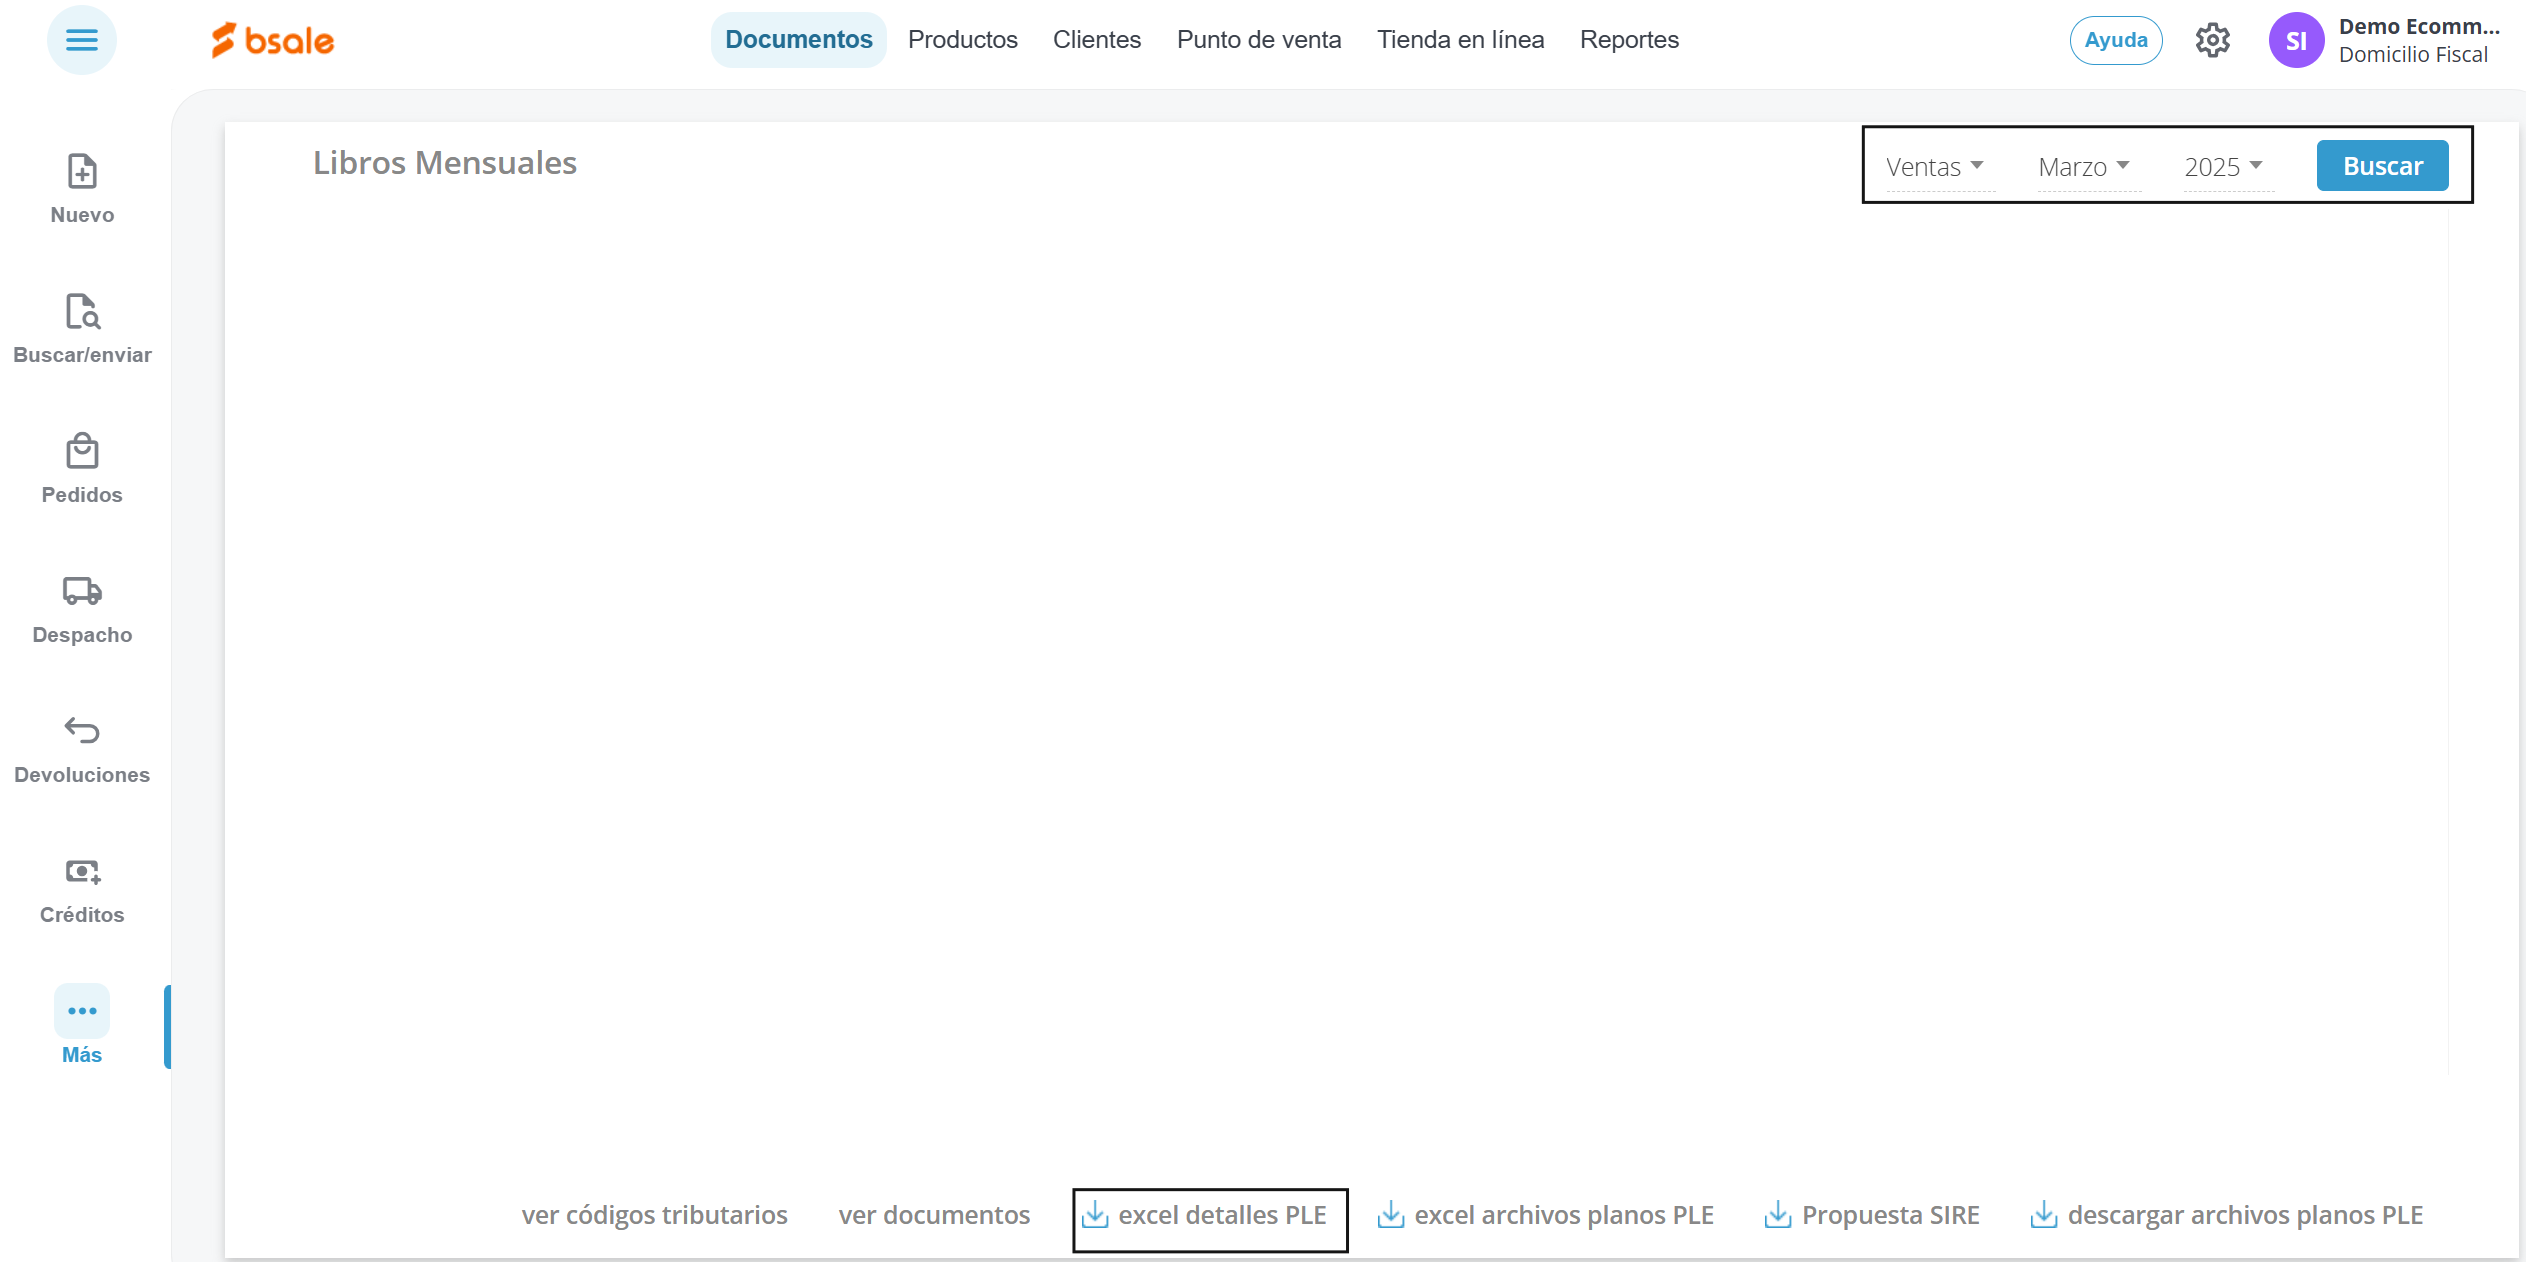Switch to the Productos menu
Screen dimensions: 2526x1262
pyautogui.click(x=962, y=40)
